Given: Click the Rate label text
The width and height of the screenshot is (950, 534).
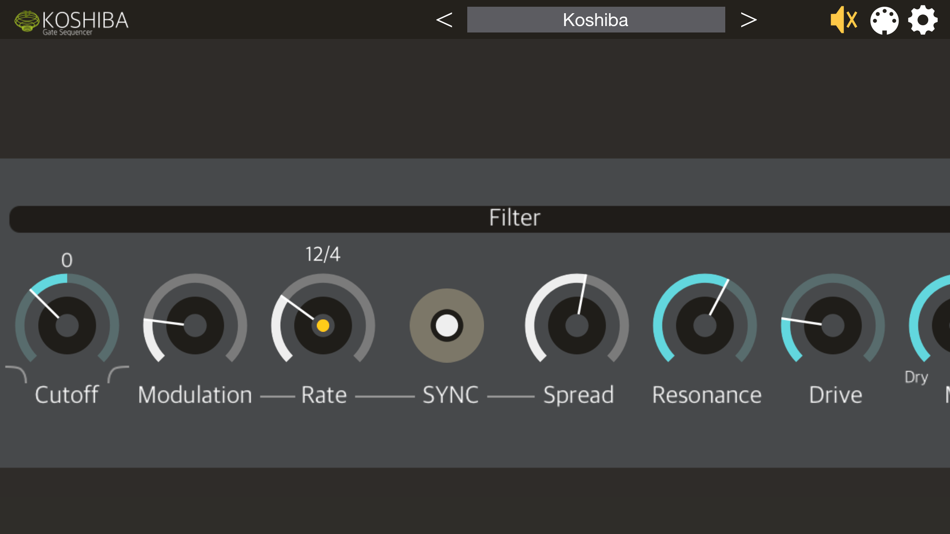Looking at the screenshot, I should click(x=324, y=395).
